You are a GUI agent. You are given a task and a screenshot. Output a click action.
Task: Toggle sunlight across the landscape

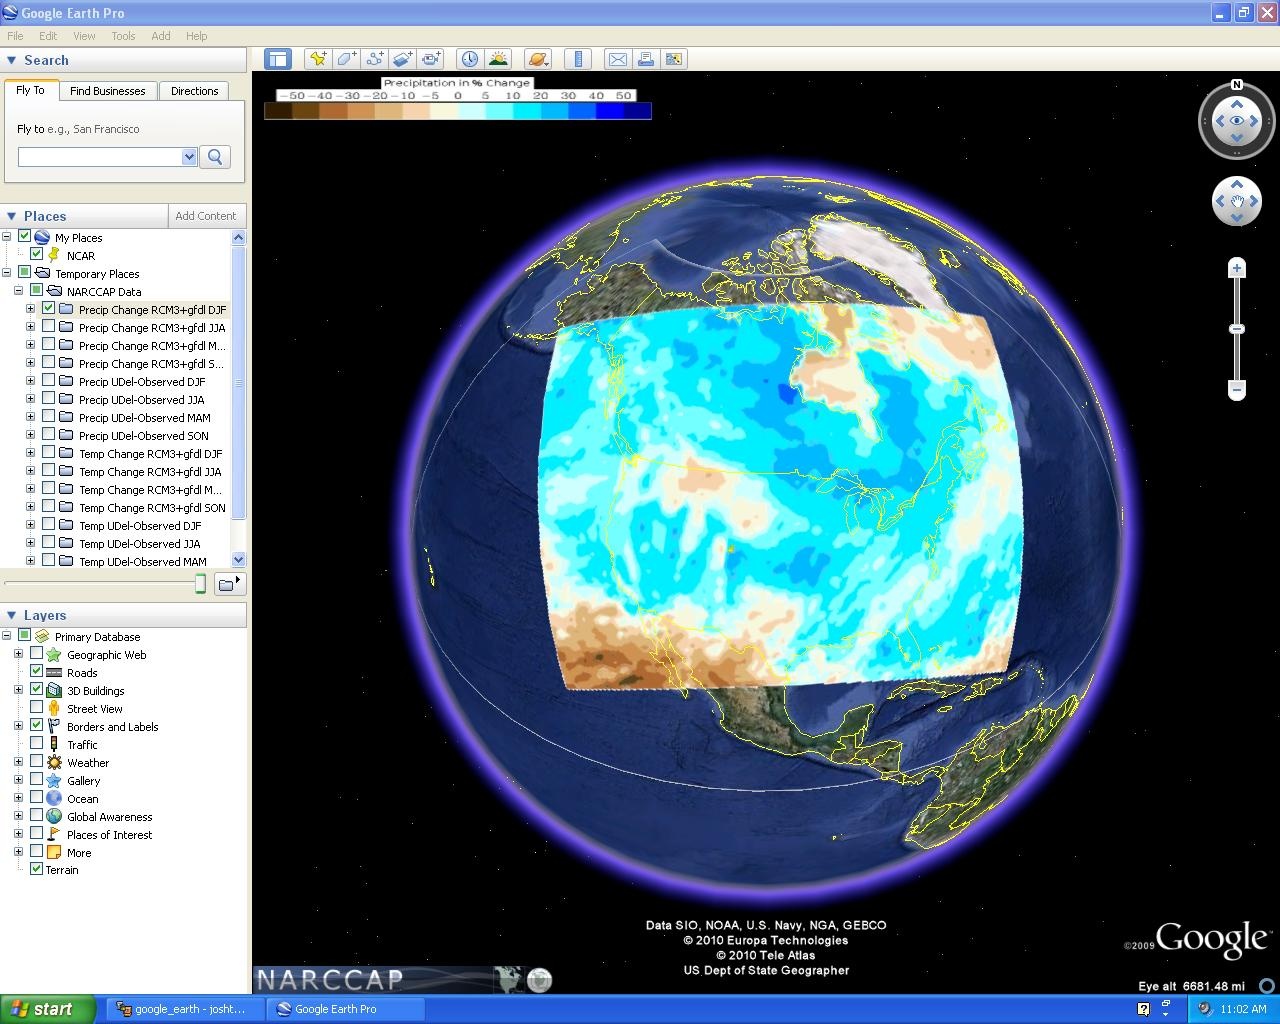pos(498,59)
